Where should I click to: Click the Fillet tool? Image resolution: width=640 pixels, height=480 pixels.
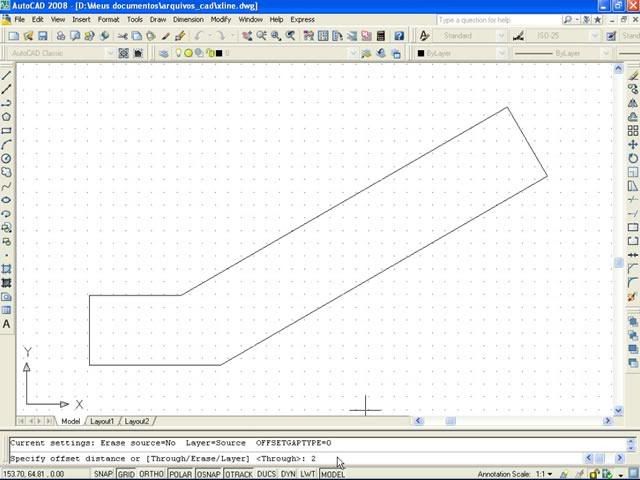(x=633, y=282)
